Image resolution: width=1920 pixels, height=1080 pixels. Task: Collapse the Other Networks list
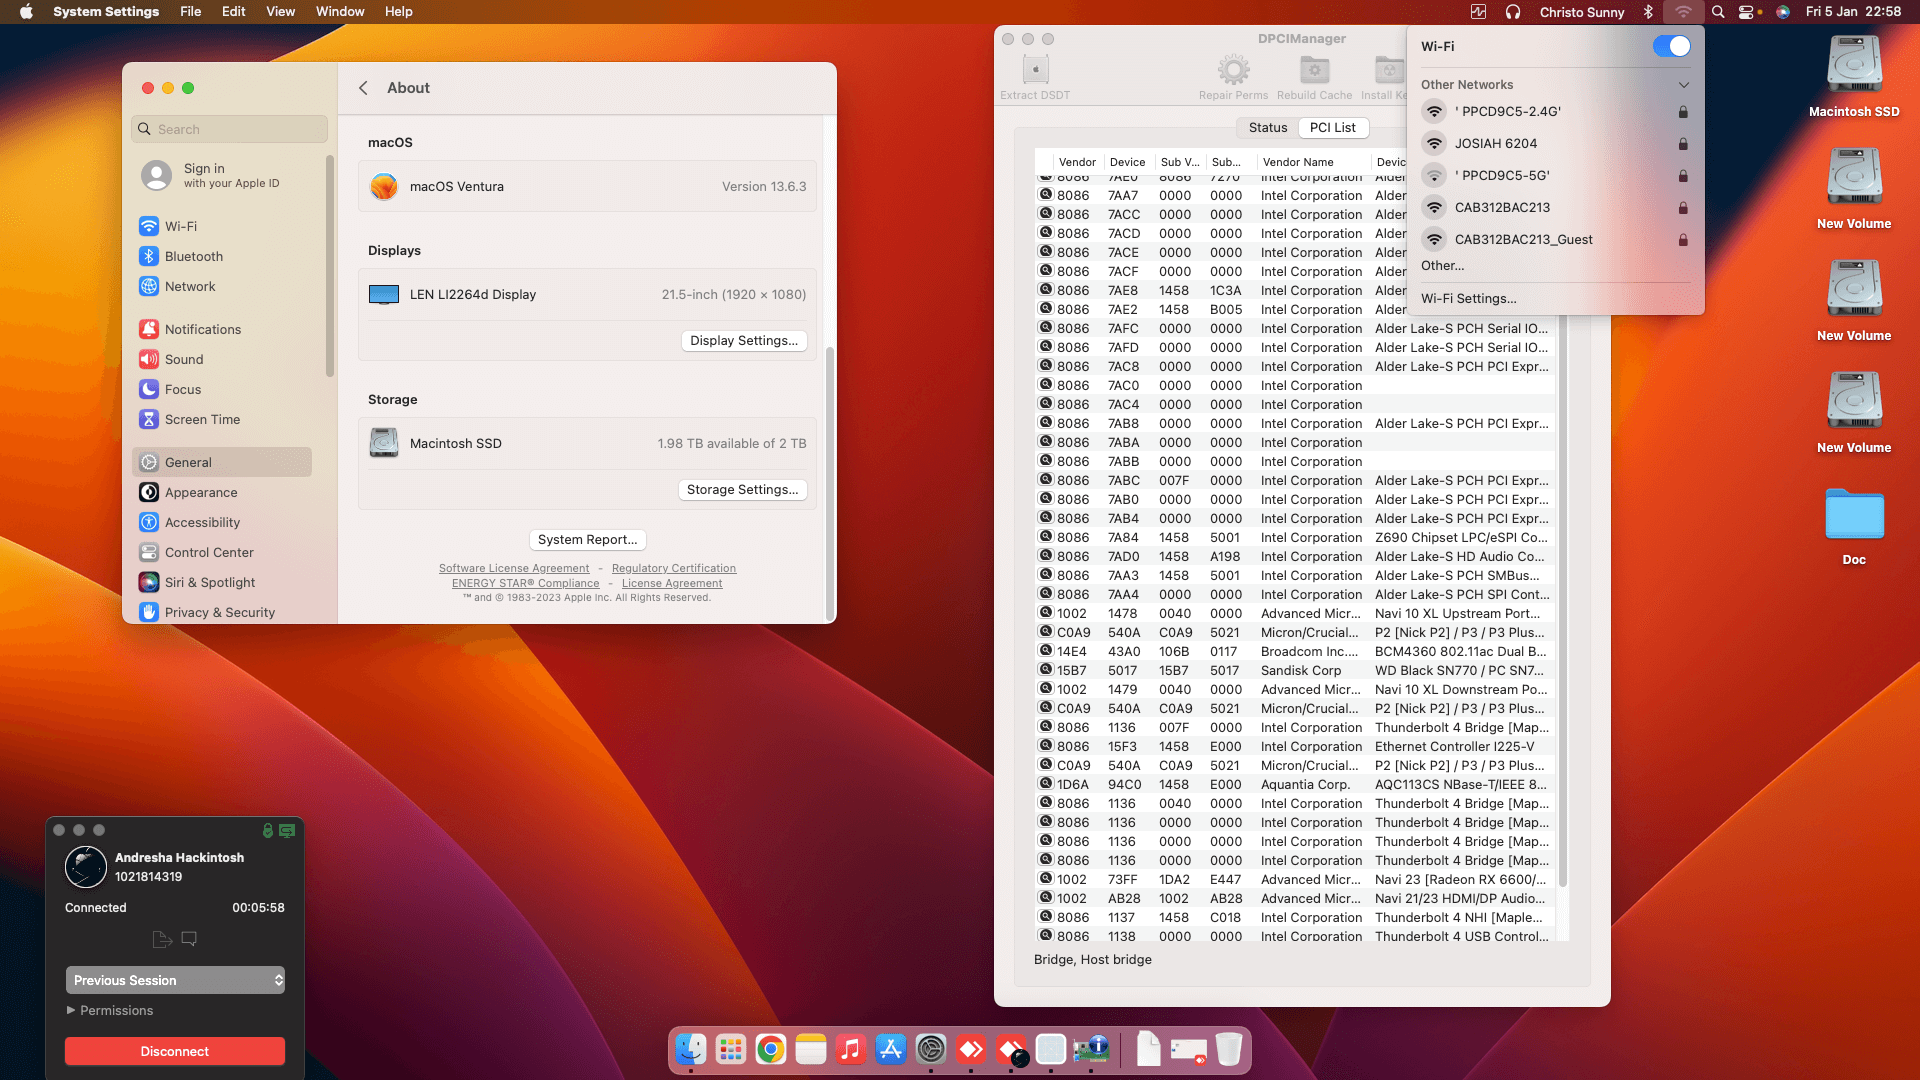(x=1683, y=85)
